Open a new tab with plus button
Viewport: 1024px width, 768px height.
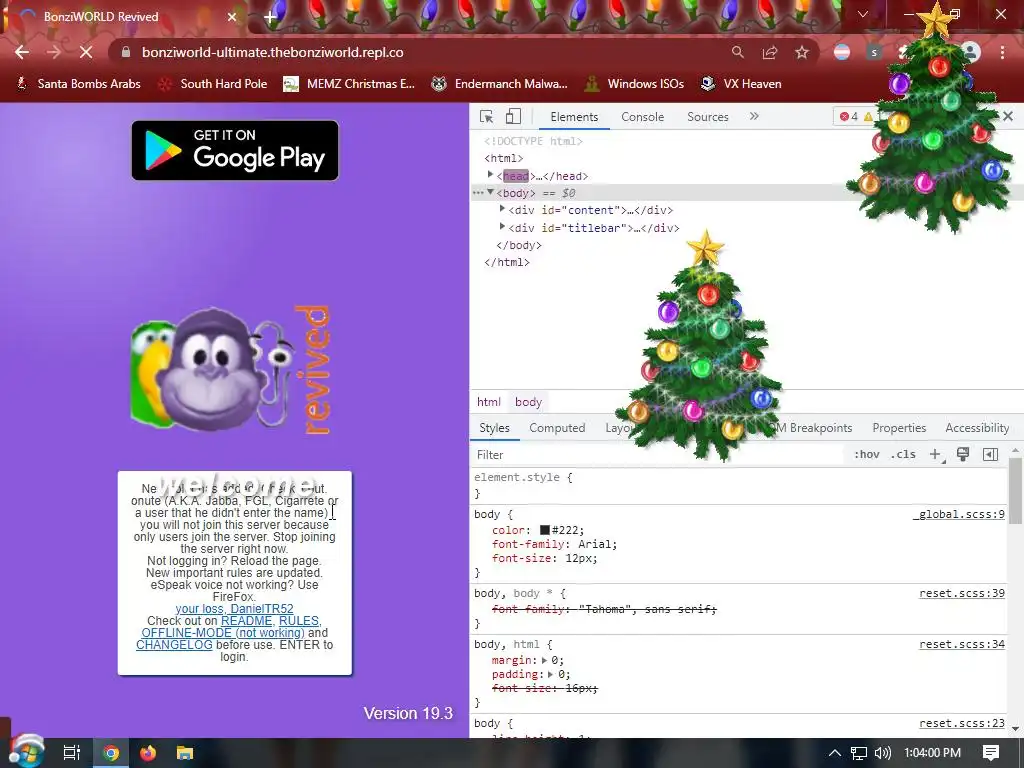pos(270,18)
